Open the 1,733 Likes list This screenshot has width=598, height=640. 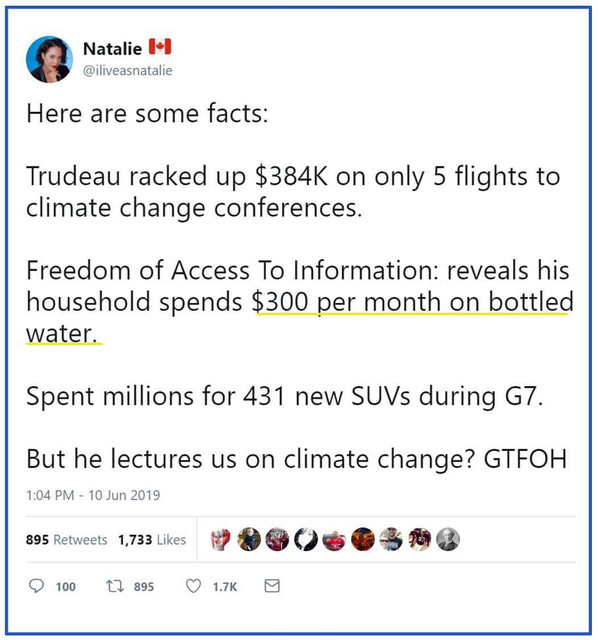point(152,540)
